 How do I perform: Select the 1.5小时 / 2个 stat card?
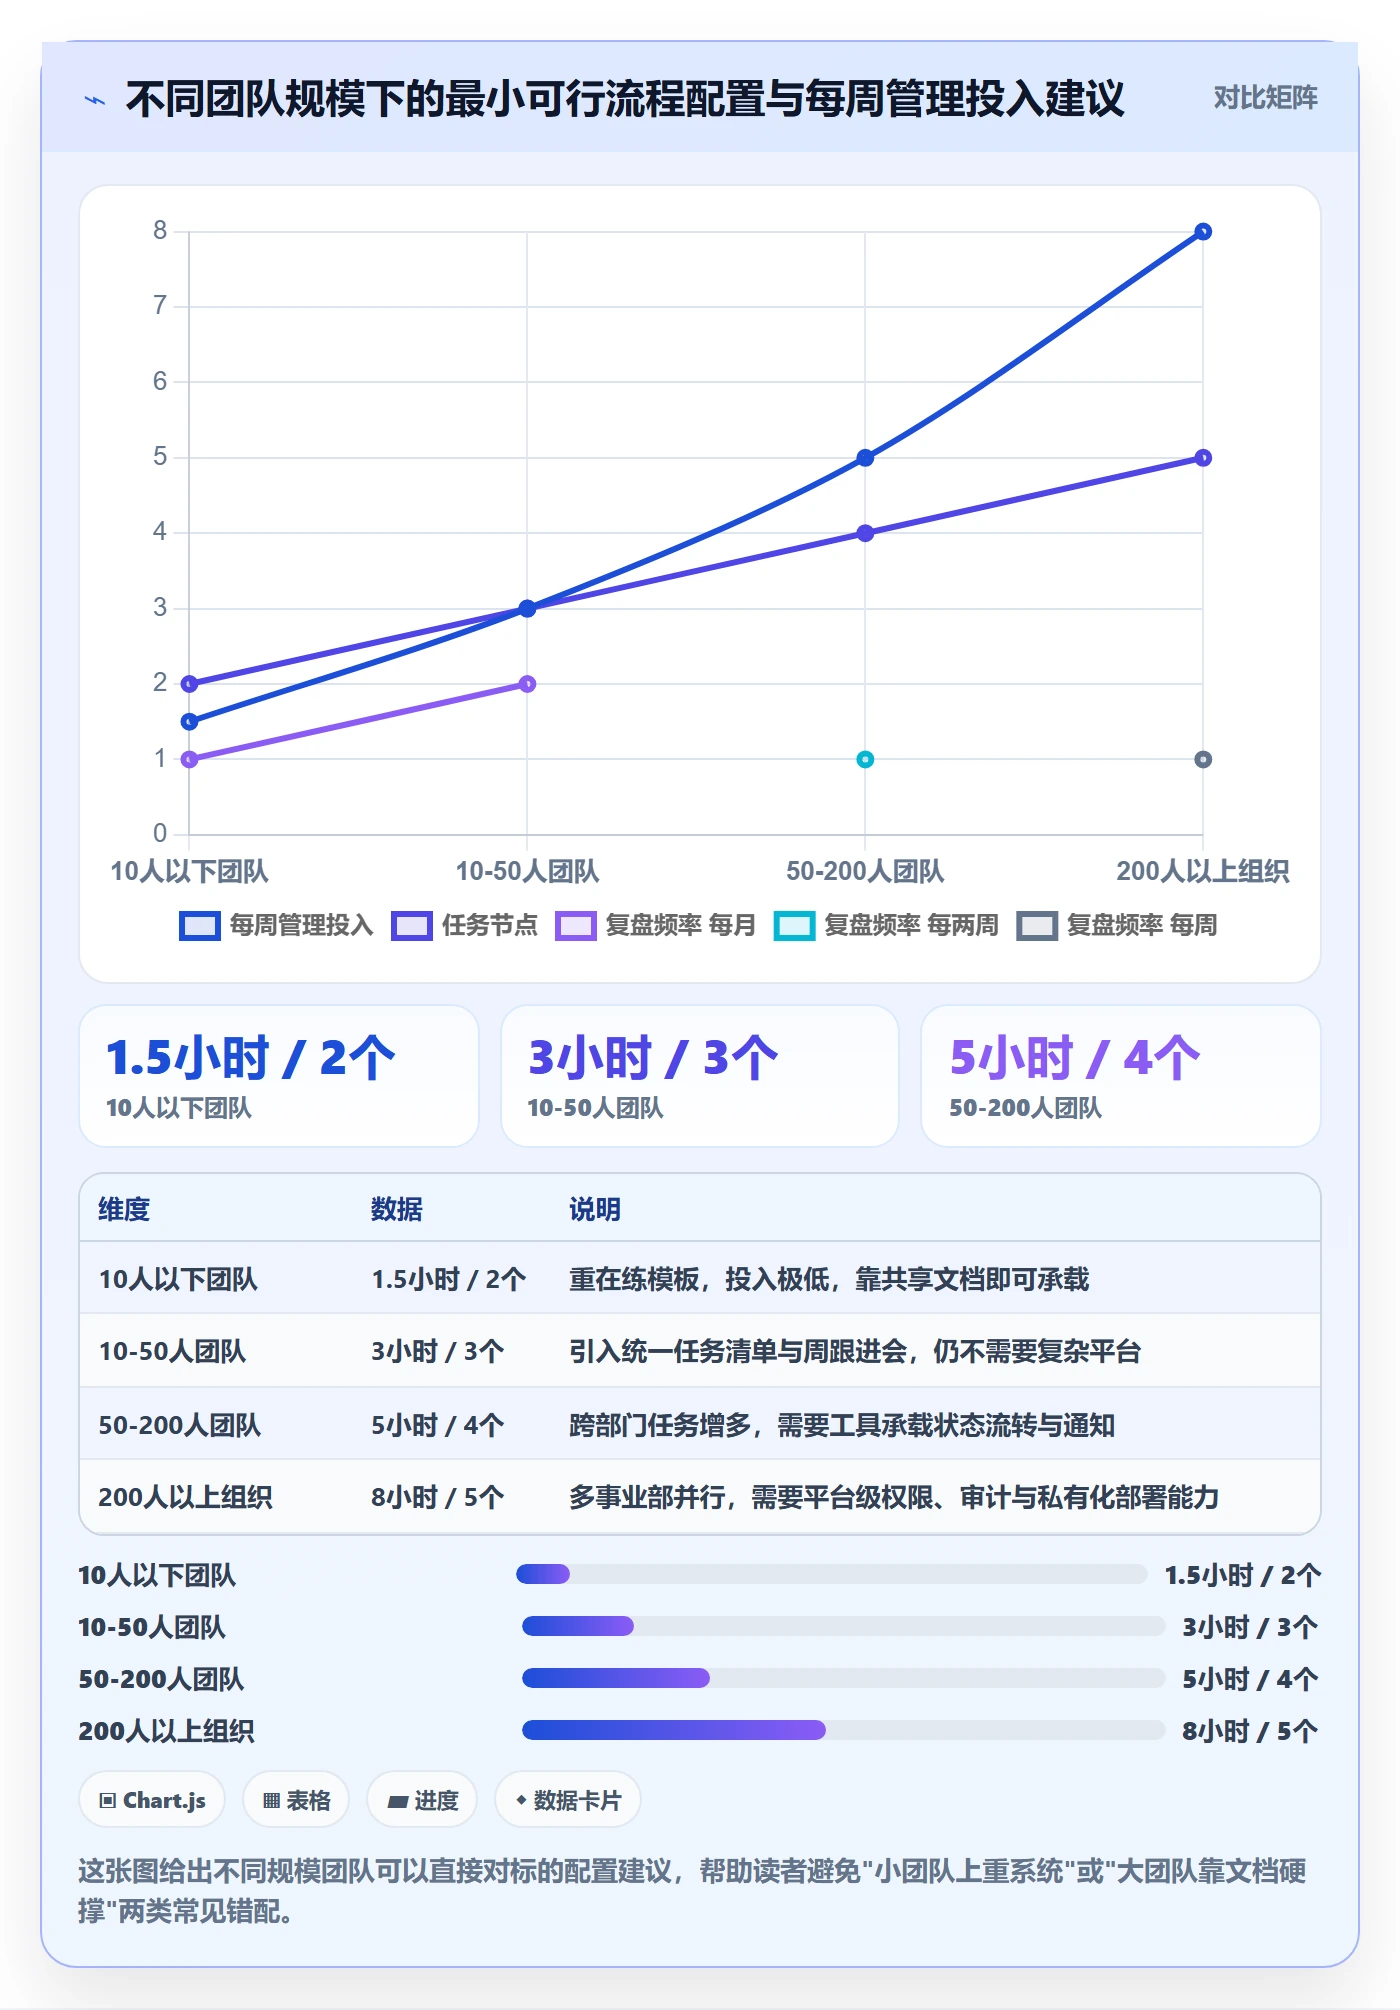tap(279, 1076)
